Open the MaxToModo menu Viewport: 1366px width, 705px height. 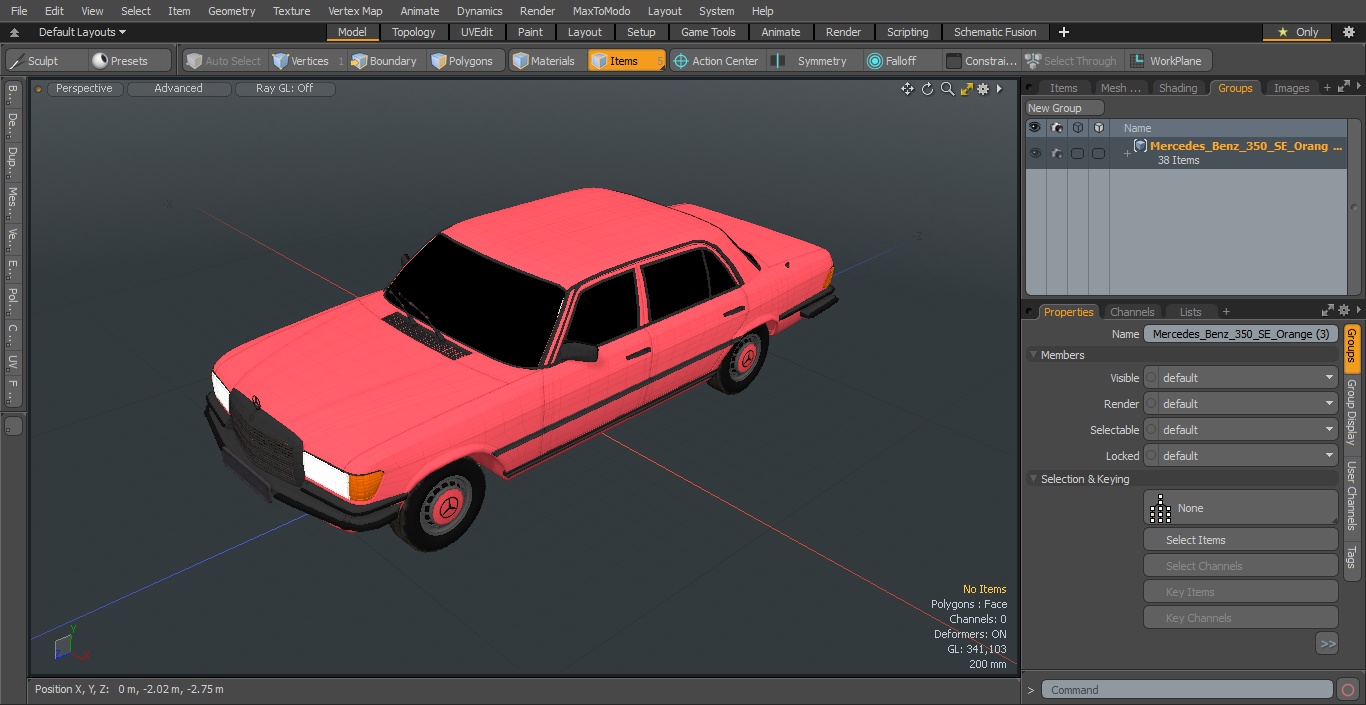point(601,11)
